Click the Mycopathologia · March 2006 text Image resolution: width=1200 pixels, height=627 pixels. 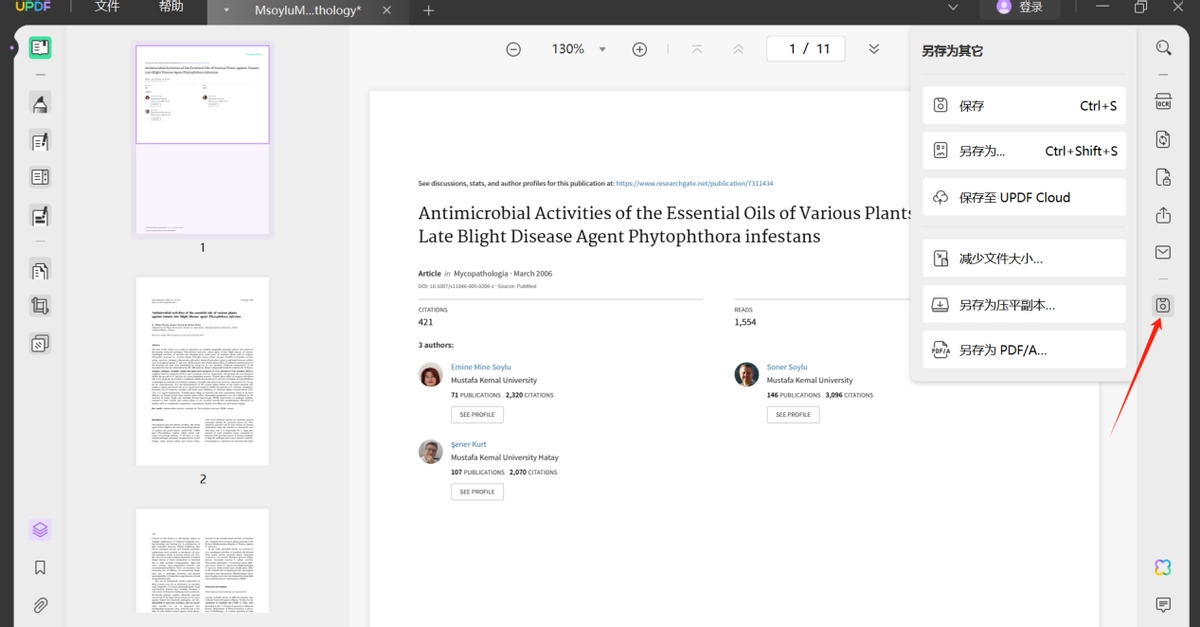(503, 273)
